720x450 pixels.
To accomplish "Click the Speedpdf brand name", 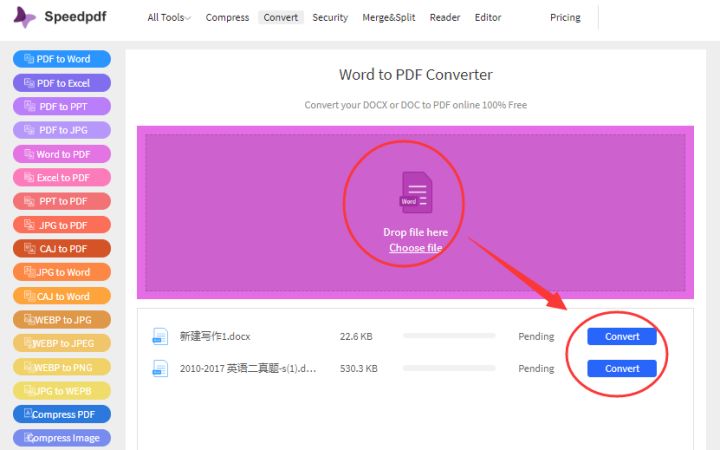I will tap(75, 17).
